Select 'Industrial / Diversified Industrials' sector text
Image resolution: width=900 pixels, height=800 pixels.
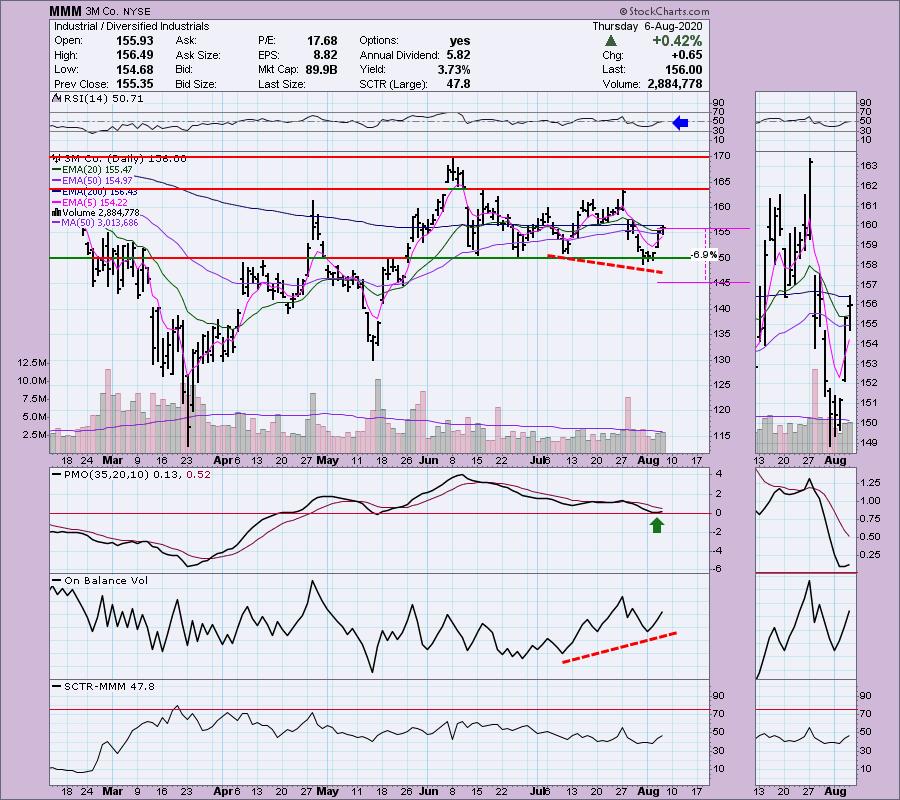[x=131, y=26]
